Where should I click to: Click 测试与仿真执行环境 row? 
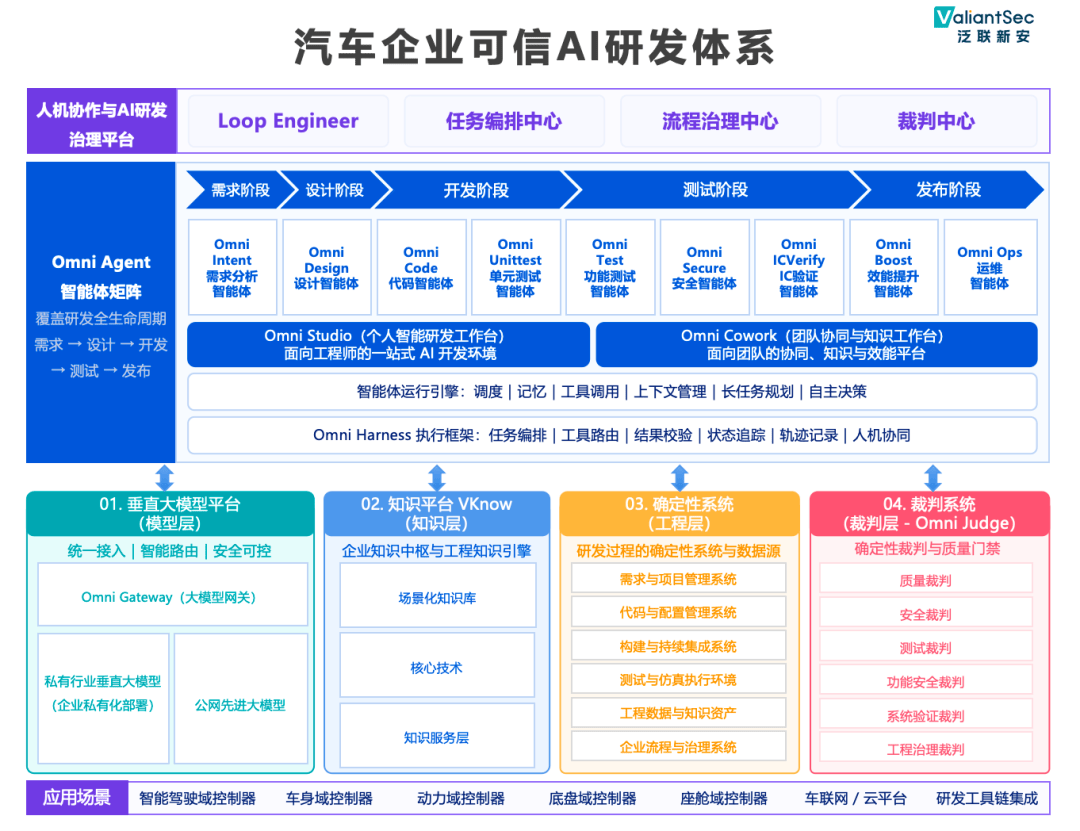point(678,679)
